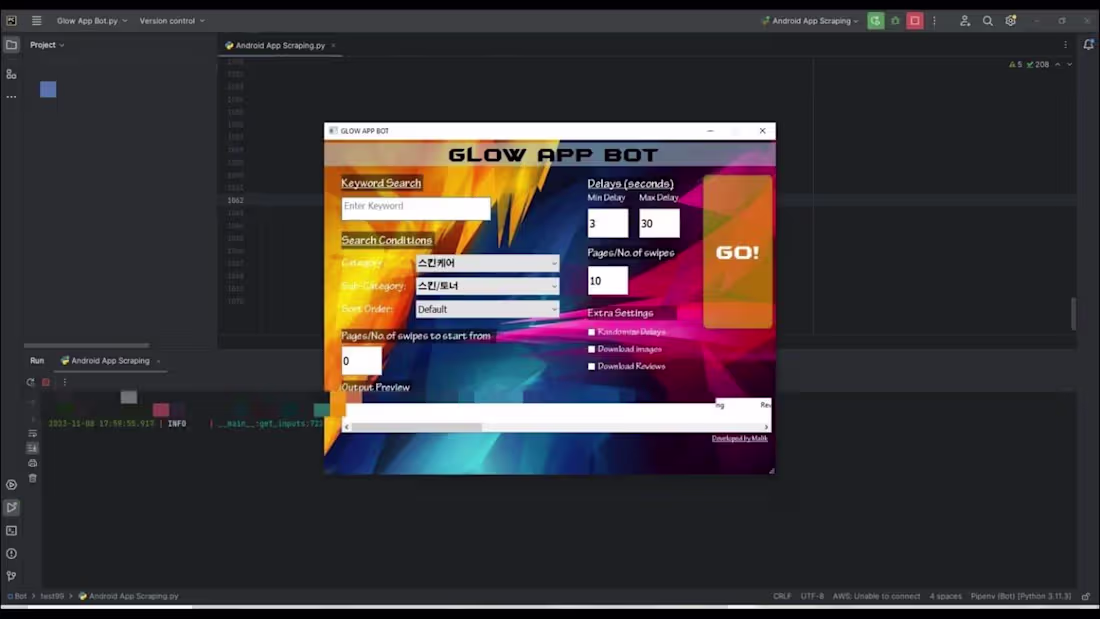Click the Output Preview horizontal scrollbar thumb
This screenshot has width=1100, height=619.
click(x=417, y=427)
